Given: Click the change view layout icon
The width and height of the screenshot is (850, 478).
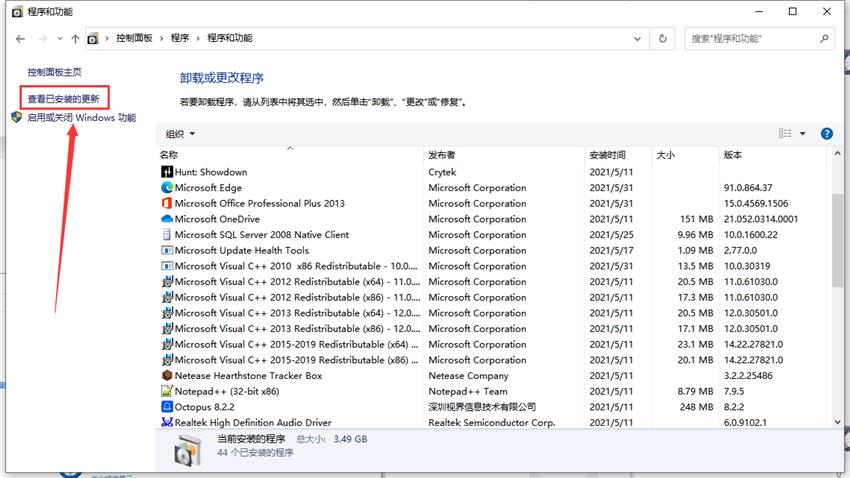Looking at the screenshot, I should 785,133.
